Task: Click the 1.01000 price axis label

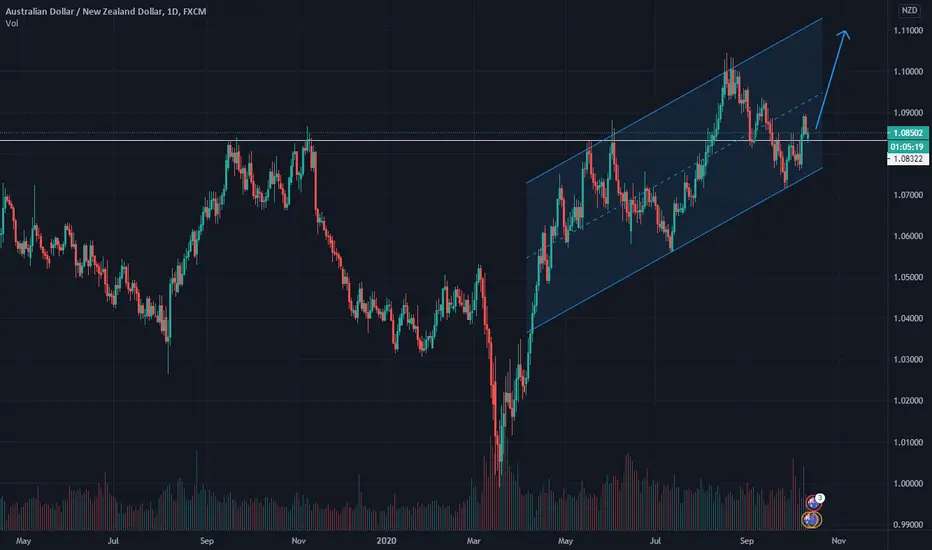Action: point(908,442)
